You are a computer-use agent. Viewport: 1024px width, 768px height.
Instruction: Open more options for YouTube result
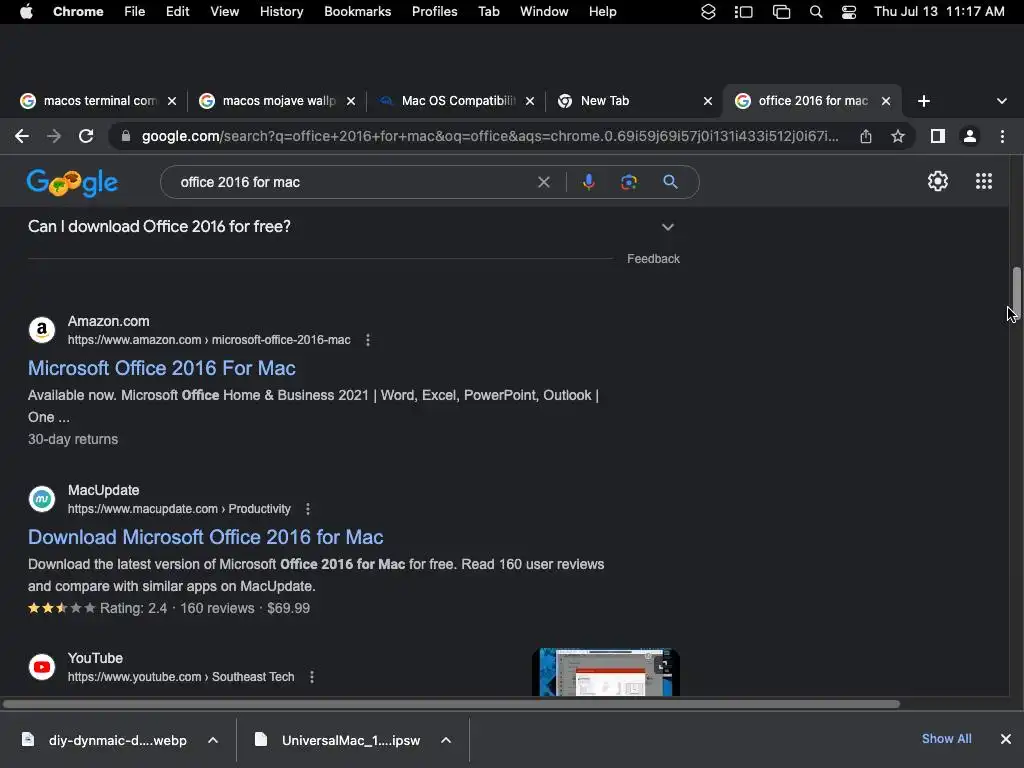coord(312,677)
